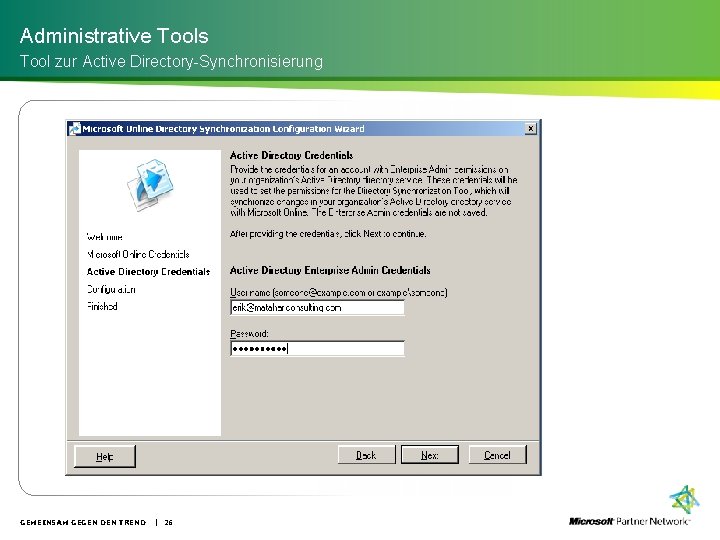Click the Active Directory Credentials heading
The width and height of the screenshot is (720, 540).
click(292, 155)
